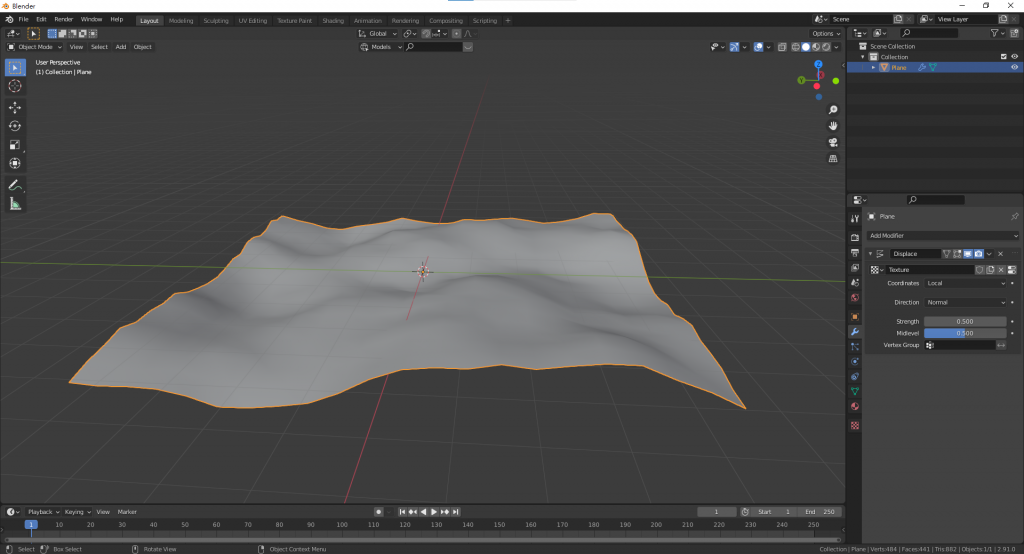Open the Coordinates dropdown set to Local
The width and height of the screenshot is (1024, 554).
click(x=965, y=283)
